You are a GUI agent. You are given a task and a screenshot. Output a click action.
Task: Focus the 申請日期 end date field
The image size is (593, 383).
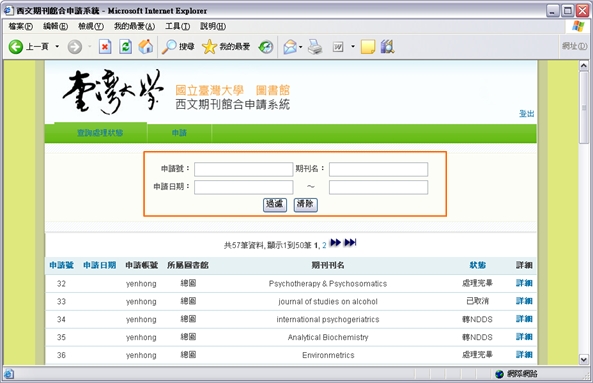coord(379,187)
